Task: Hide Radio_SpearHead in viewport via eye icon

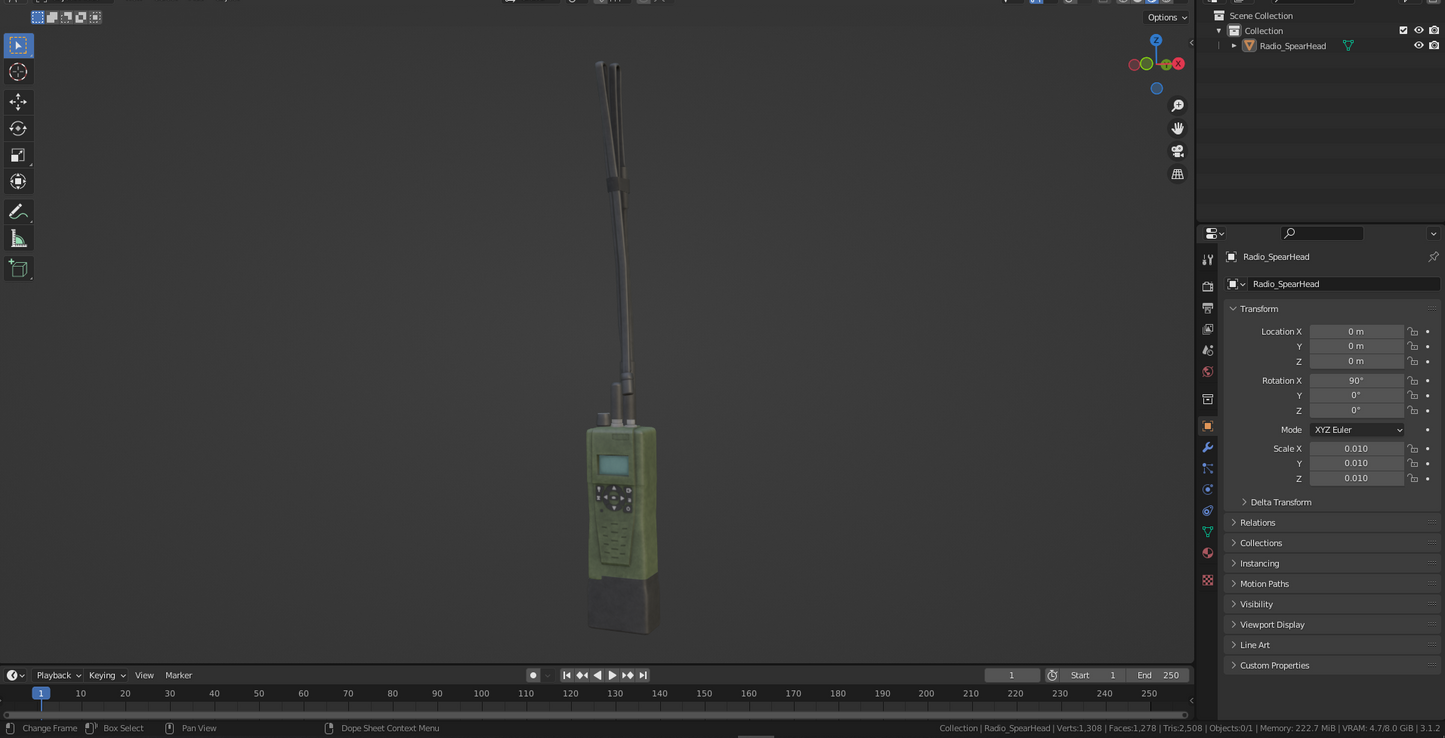Action: (1418, 46)
